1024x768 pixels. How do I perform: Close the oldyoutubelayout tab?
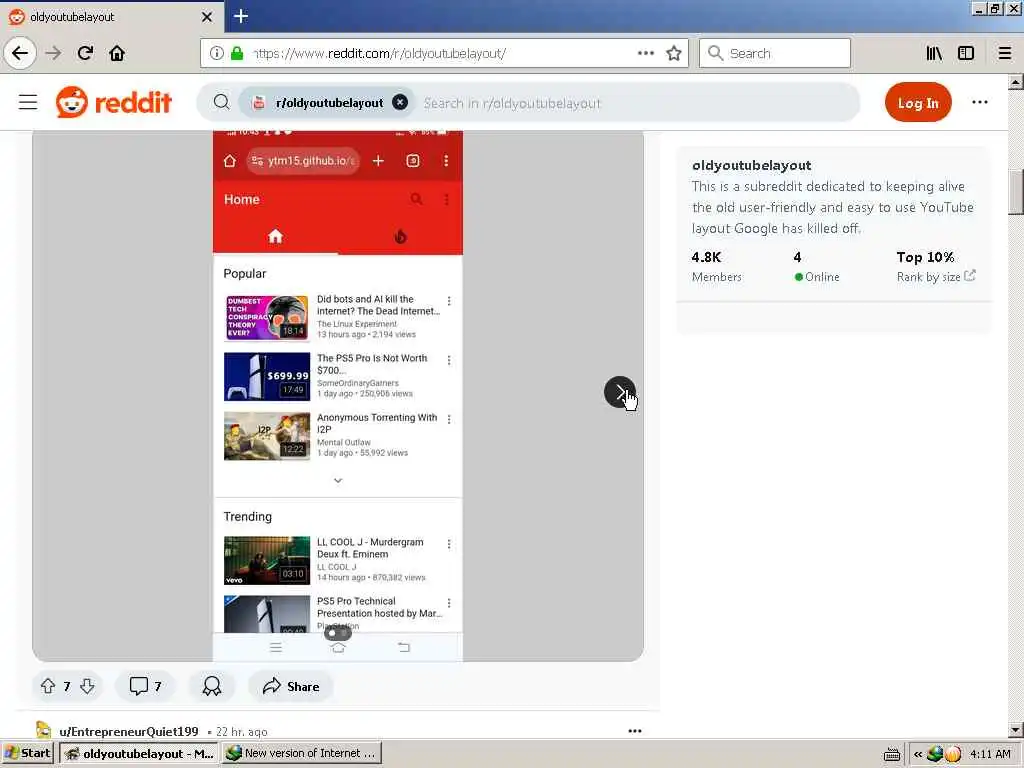207,17
